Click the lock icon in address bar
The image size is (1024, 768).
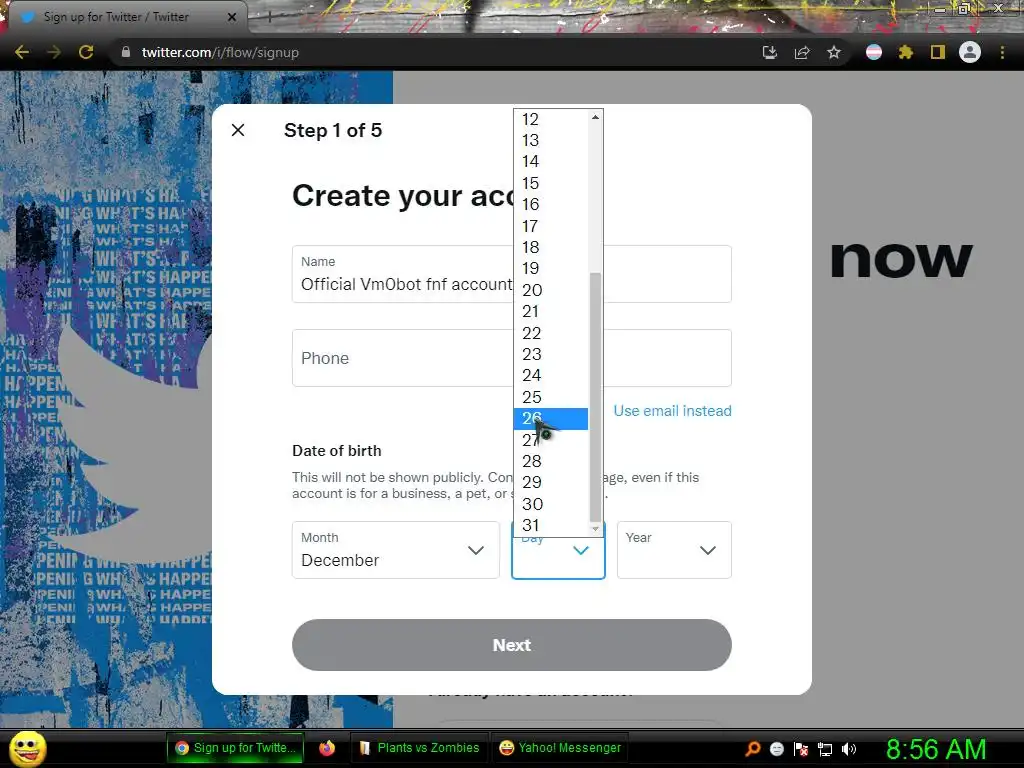pyautogui.click(x=126, y=52)
